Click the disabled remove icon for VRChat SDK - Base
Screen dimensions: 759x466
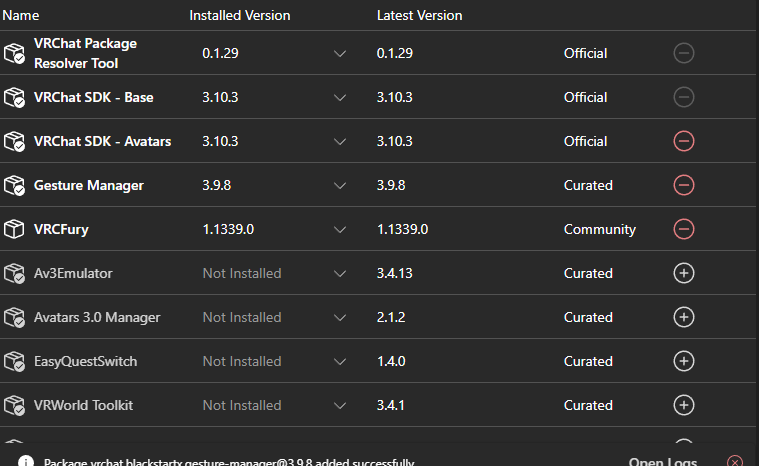click(683, 97)
